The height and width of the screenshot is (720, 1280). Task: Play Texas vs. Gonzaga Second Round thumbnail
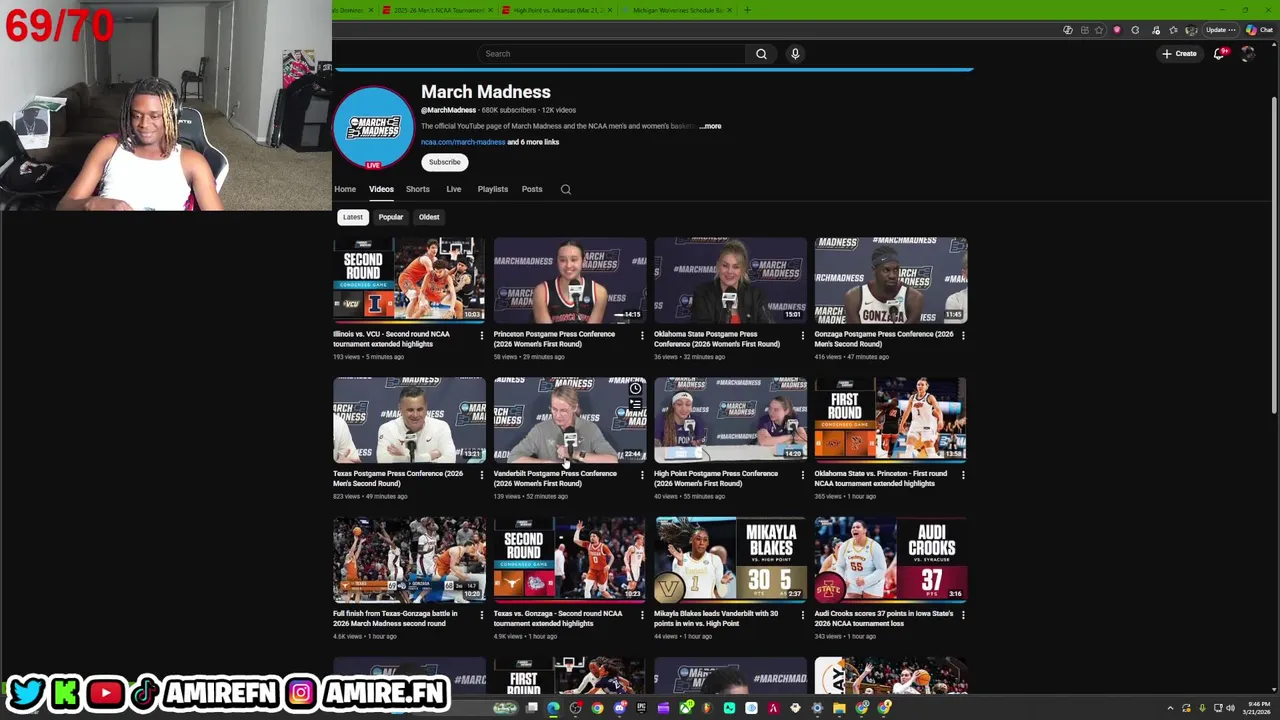tap(570, 560)
